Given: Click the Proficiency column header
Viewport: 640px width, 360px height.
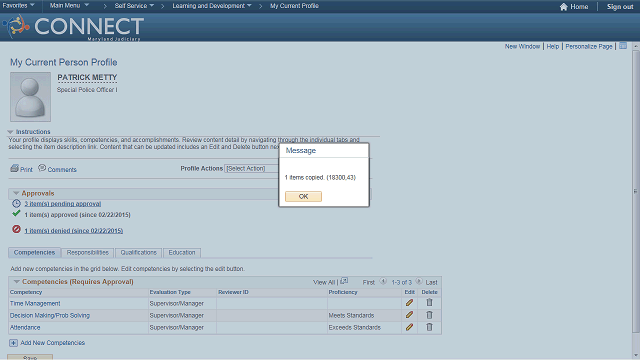Looking at the screenshot, I should coord(343,292).
